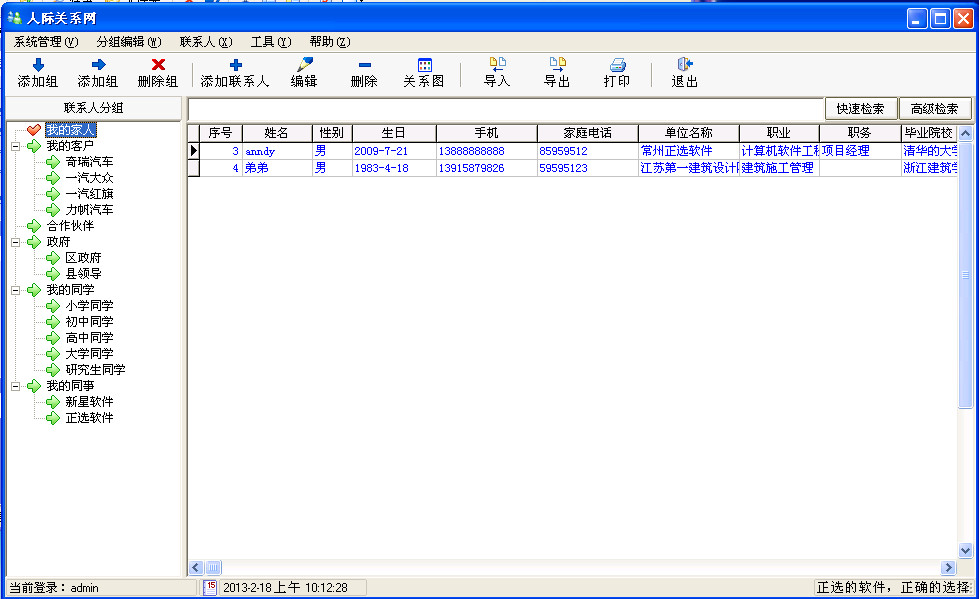This screenshot has width=979, height=599.
Task: Click the 快速检索 button
Action: (x=860, y=109)
